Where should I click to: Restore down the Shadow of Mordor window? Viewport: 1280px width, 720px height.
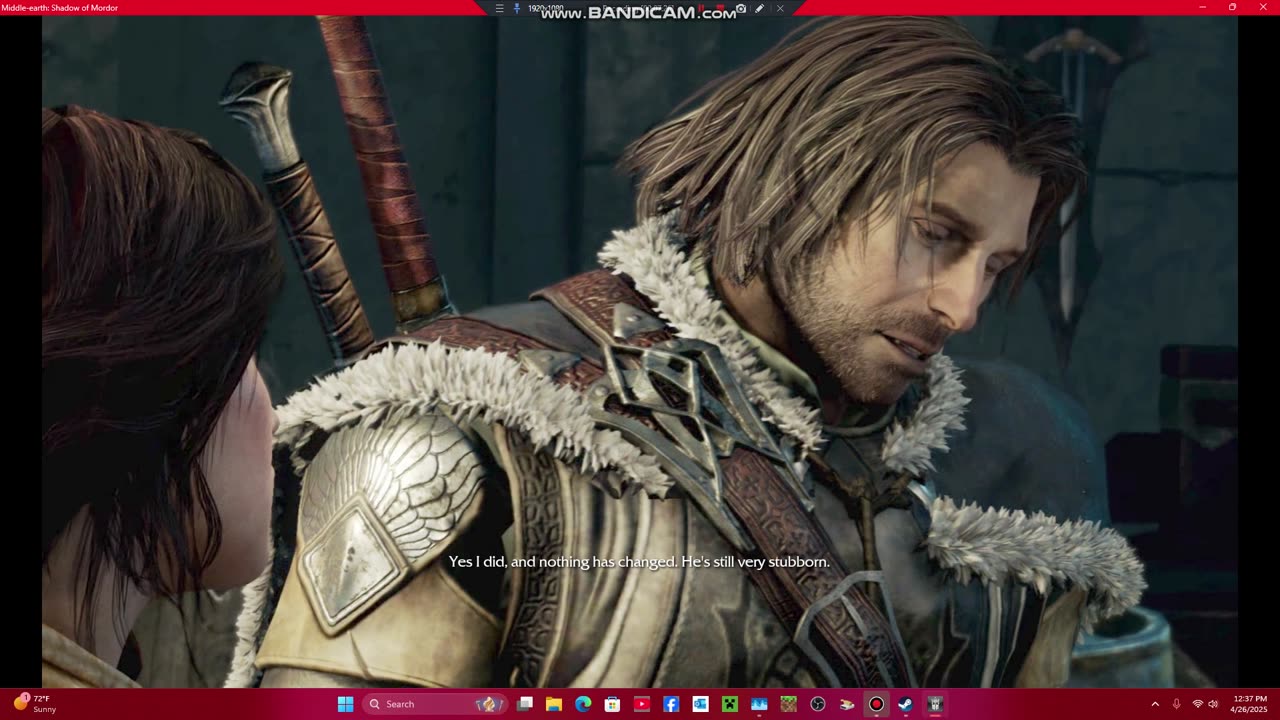tap(1232, 7)
